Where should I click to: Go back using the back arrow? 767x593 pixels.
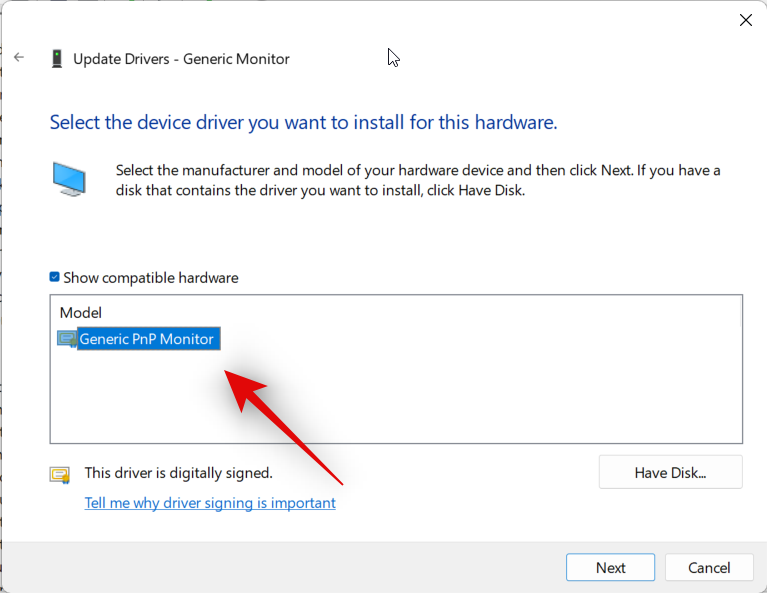tap(19, 58)
